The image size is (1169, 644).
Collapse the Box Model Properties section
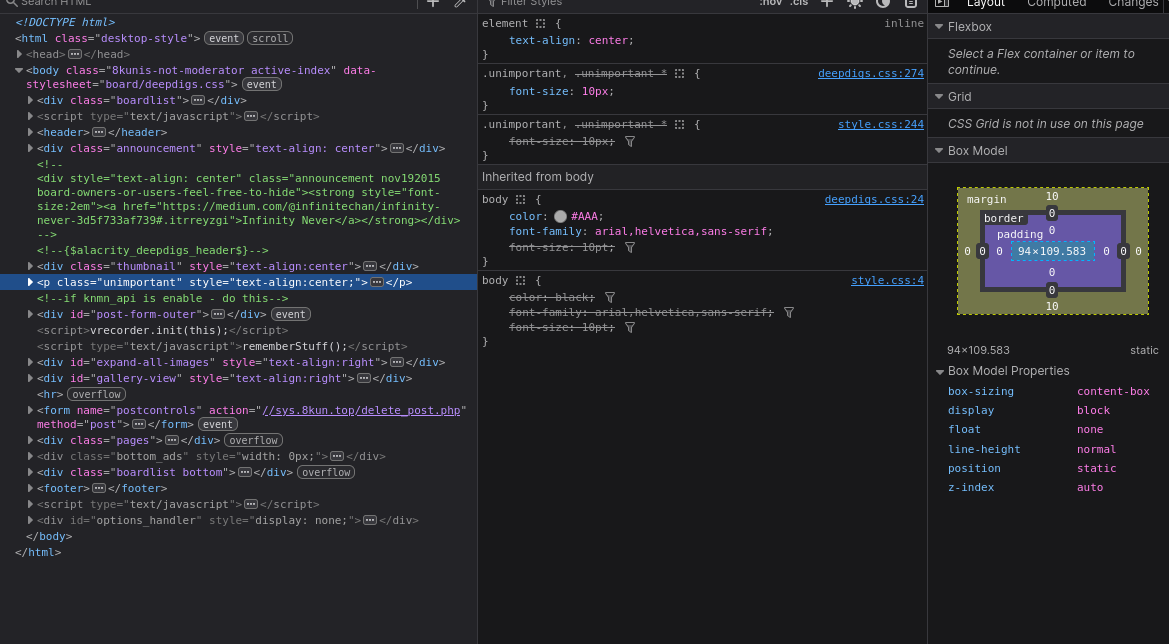pos(939,371)
